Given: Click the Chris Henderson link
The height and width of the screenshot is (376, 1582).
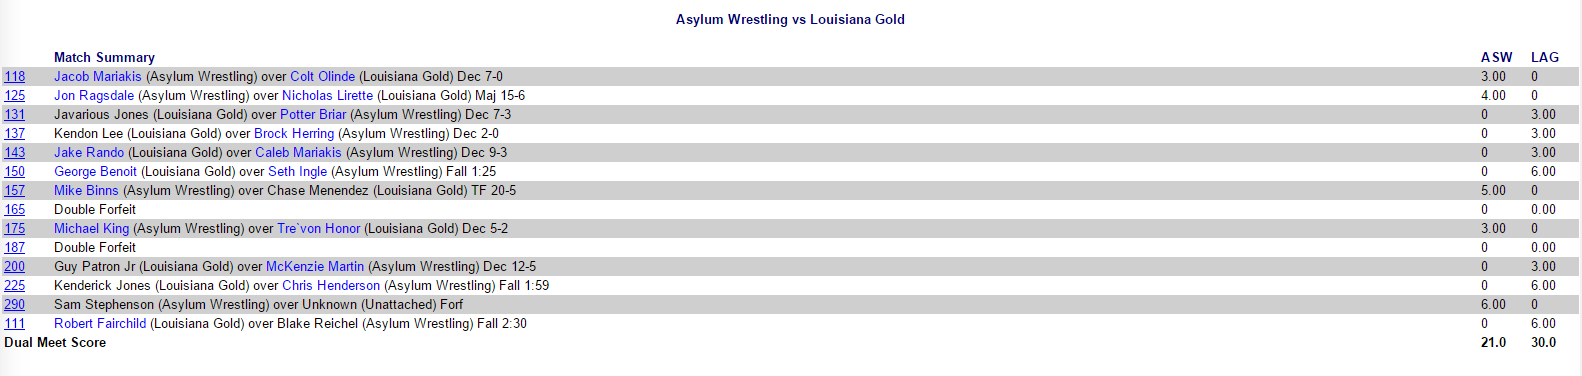Looking at the screenshot, I should pyautogui.click(x=331, y=285).
